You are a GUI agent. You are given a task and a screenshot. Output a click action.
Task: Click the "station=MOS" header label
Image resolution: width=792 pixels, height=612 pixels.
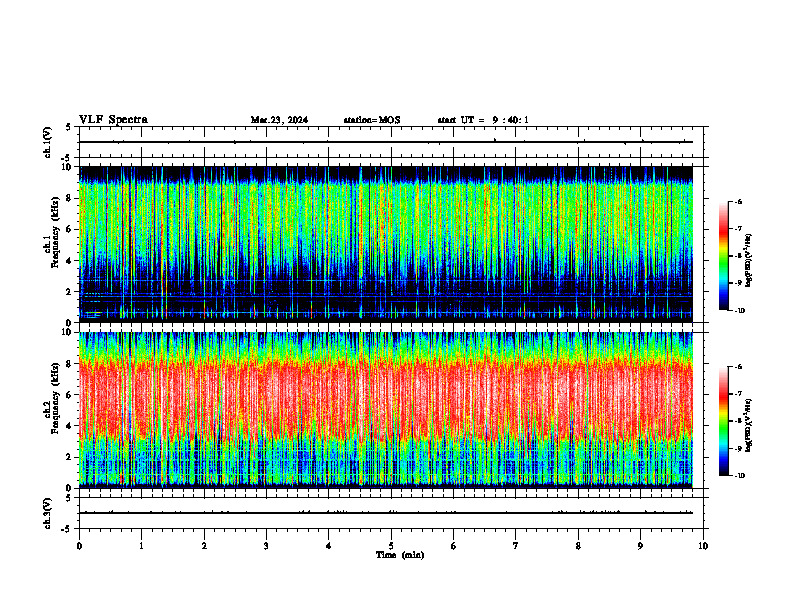[x=372, y=120]
